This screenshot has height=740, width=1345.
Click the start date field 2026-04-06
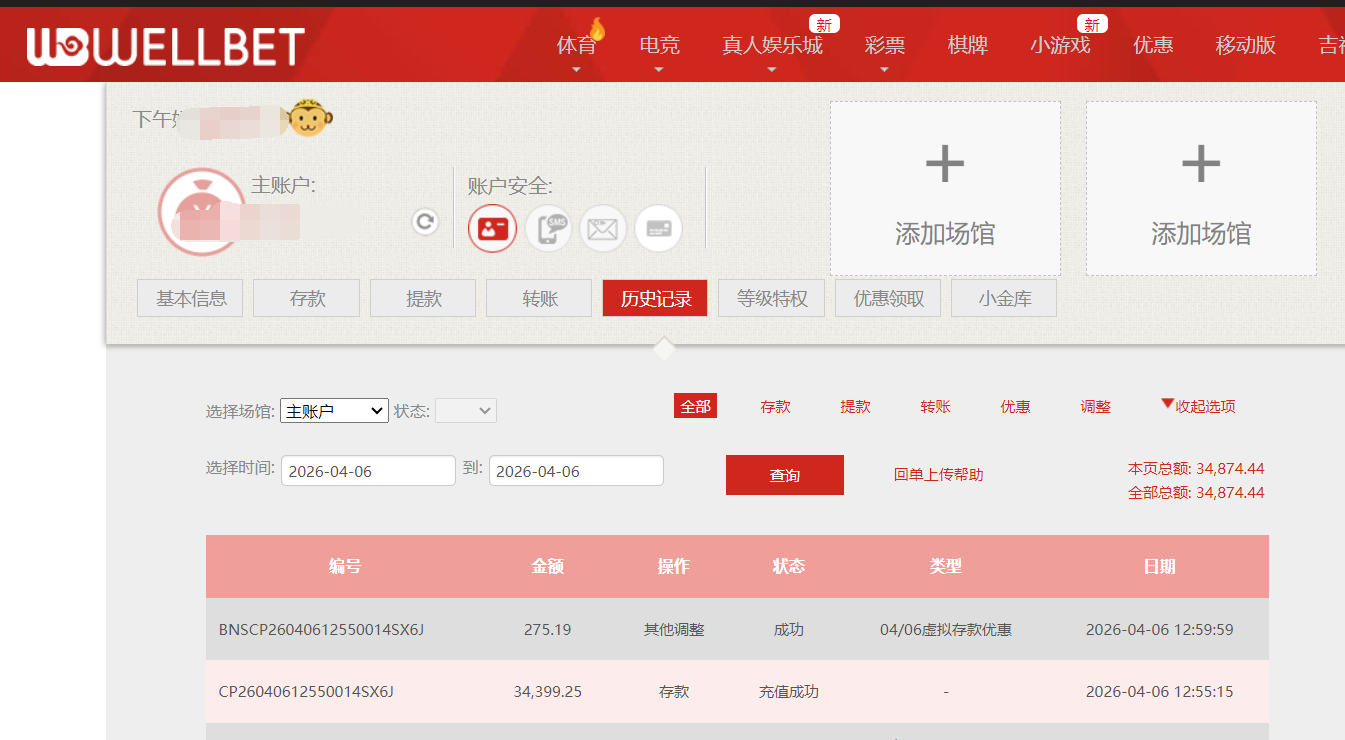[368, 470]
